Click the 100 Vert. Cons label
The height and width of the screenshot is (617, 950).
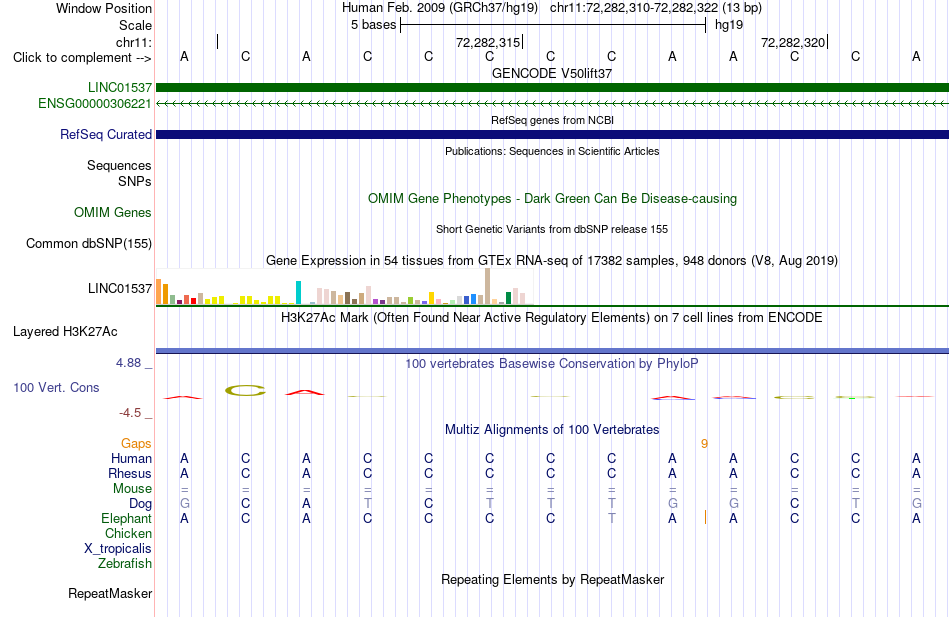point(56,388)
